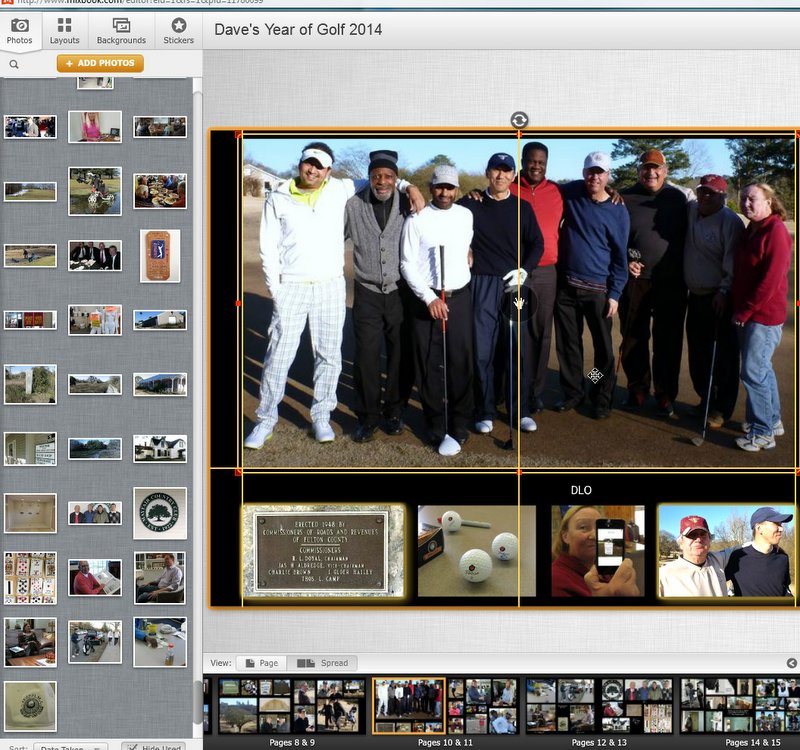This screenshot has width=800, height=750.
Task: Collapse the page strip with the arrow icon
Action: pos(791,663)
